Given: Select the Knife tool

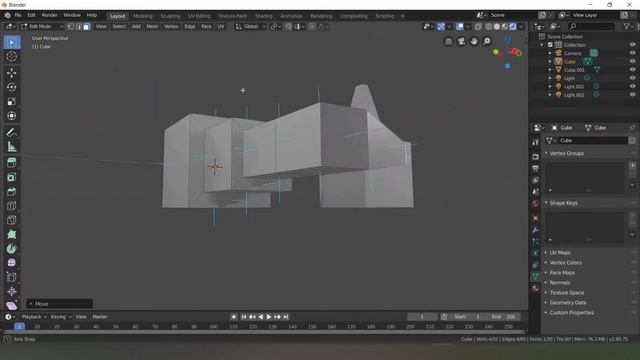Looking at the screenshot, I should 12,220.
